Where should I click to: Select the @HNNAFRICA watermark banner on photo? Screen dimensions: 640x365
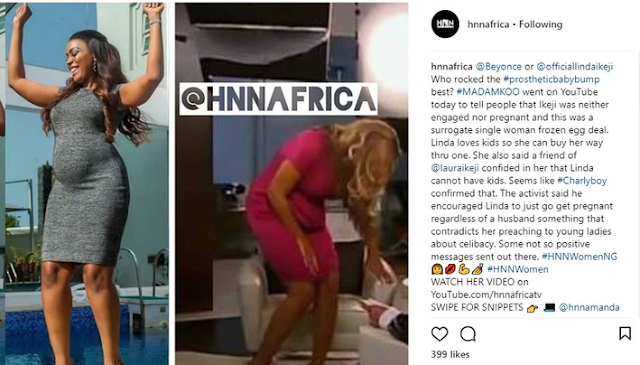coord(278,99)
